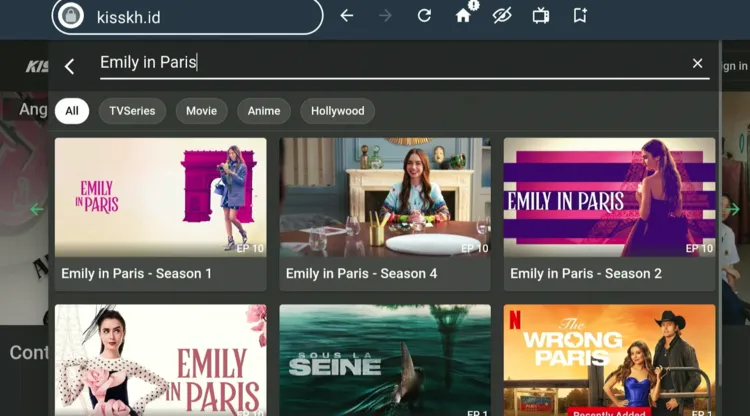Click the TV icon in browser toolbar
The width and height of the screenshot is (750, 416).
click(x=541, y=16)
